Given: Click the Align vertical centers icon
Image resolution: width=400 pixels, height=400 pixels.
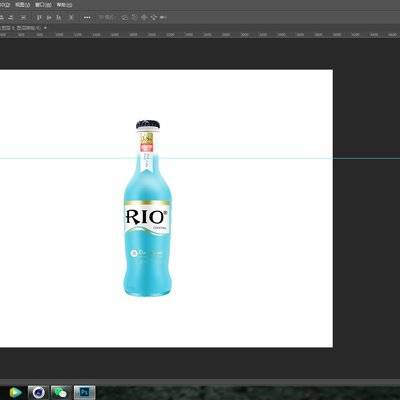Looking at the screenshot, I should (49, 17).
